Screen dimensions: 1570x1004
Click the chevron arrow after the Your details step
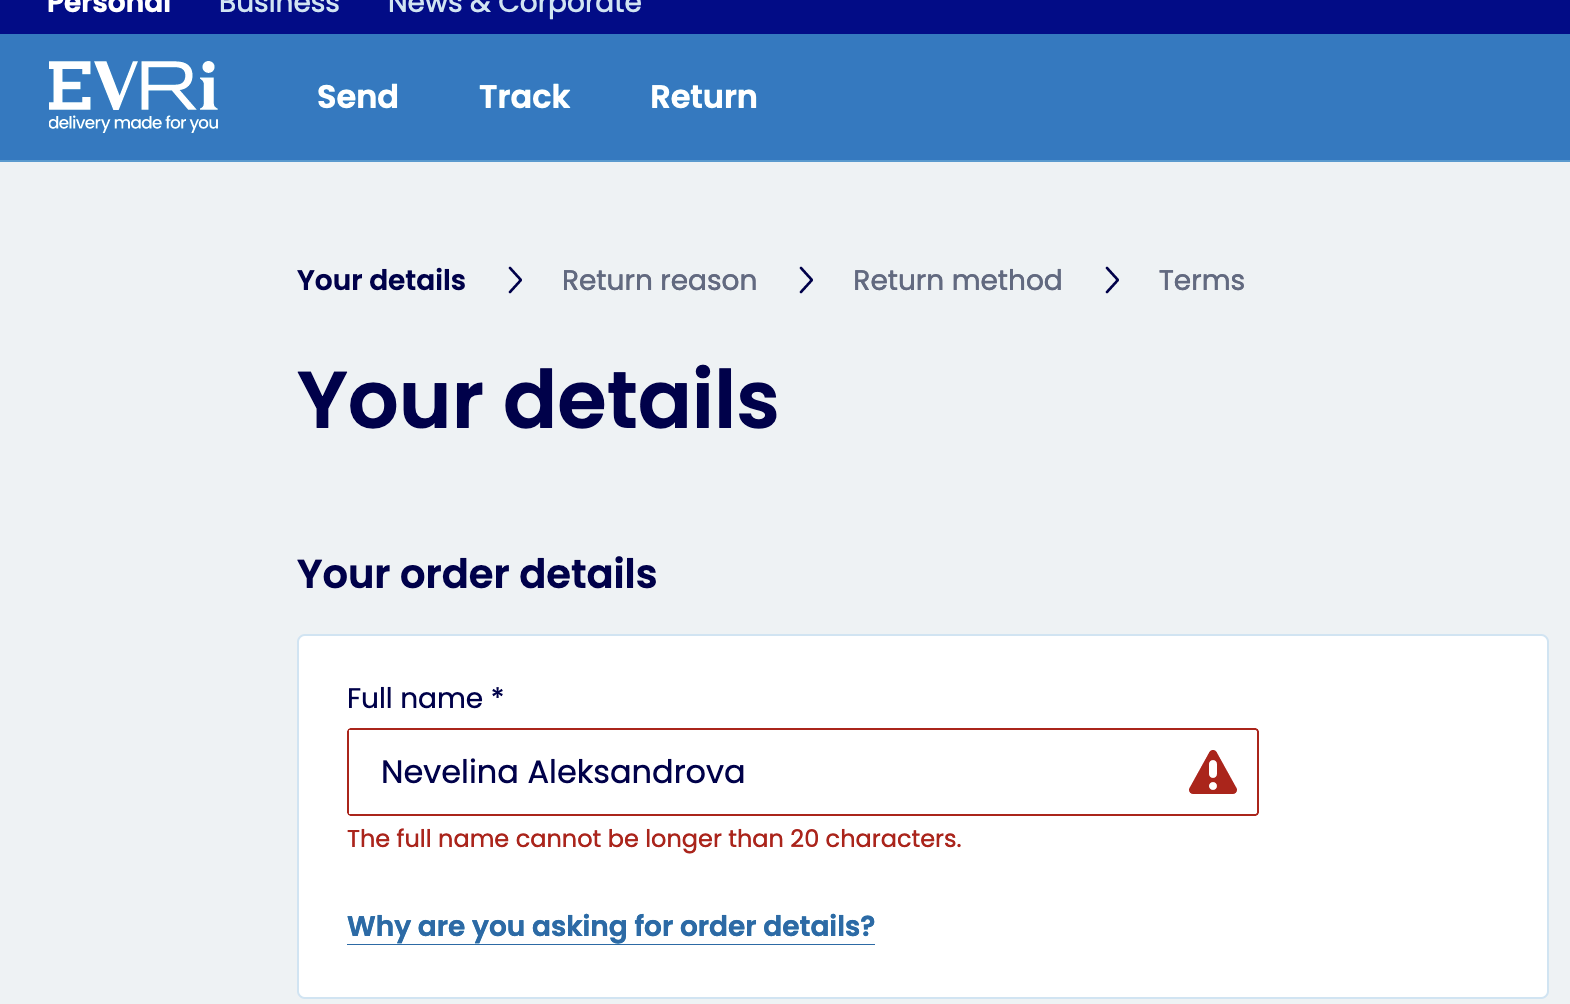[515, 281]
